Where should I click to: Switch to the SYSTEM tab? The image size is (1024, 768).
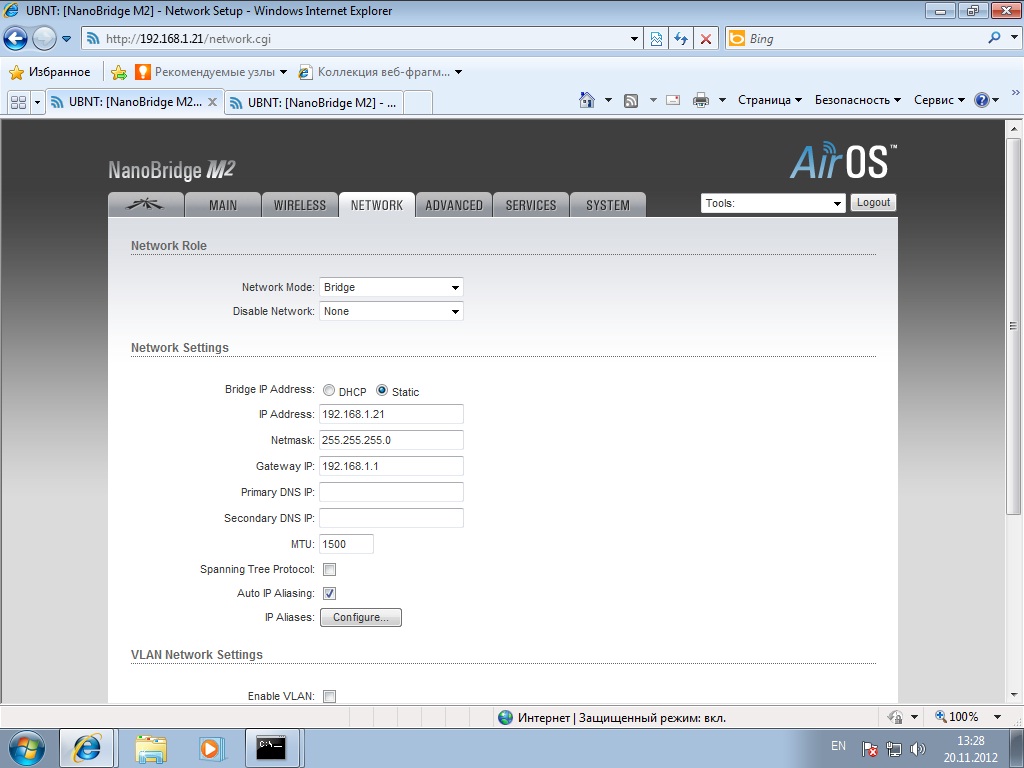(x=608, y=205)
